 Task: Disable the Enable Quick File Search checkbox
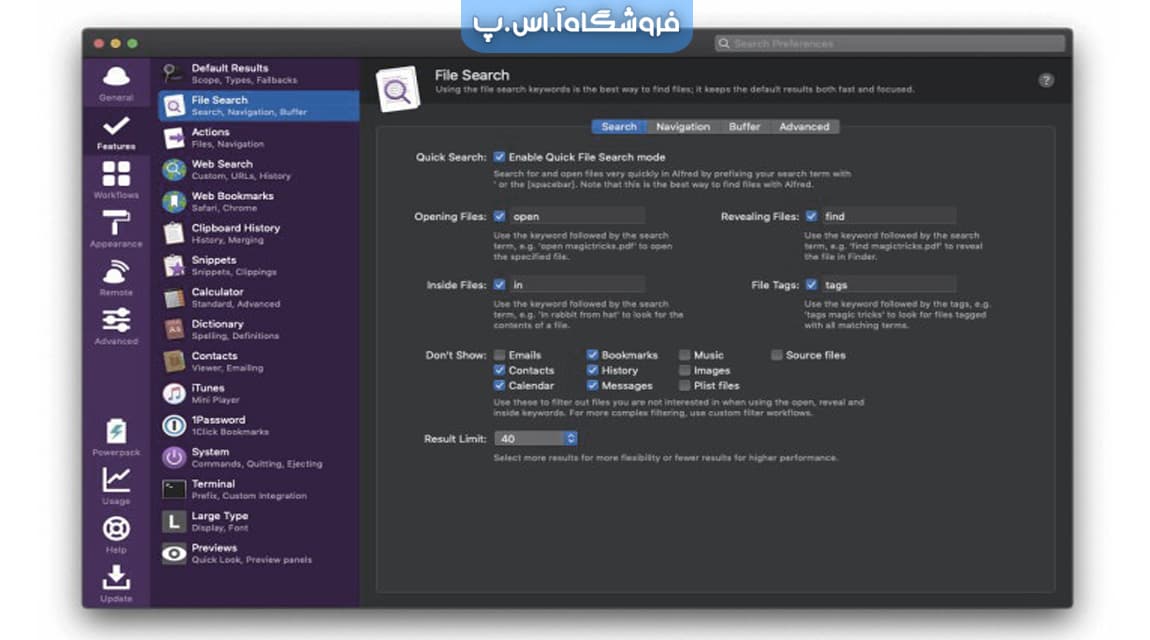click(499, 157)
